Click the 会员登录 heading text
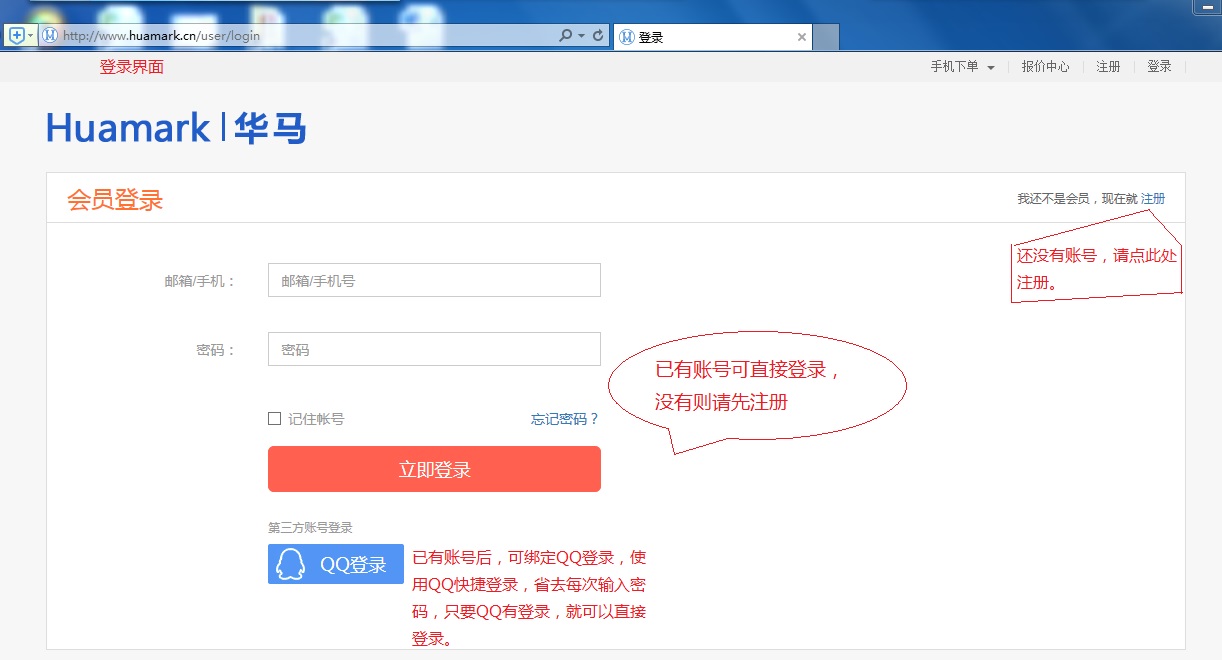The width and height of the screenshot is (1222, 660). [x=115, y=200]
